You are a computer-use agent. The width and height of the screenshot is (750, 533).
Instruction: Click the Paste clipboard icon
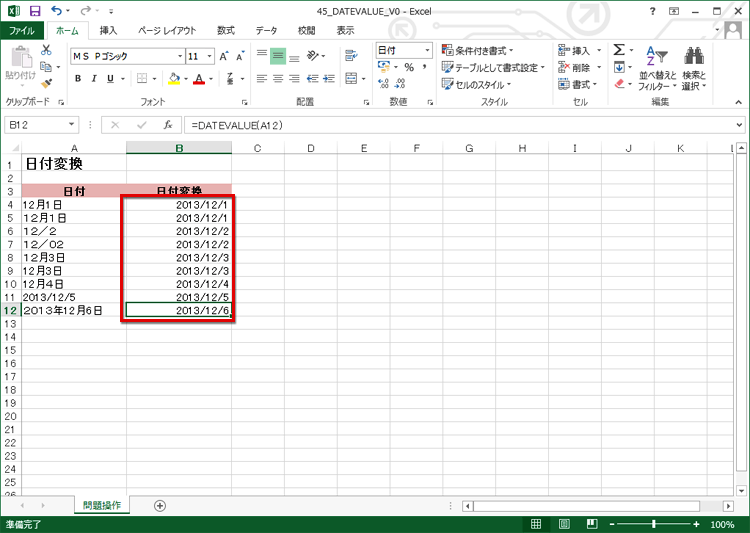coord(21,56)
